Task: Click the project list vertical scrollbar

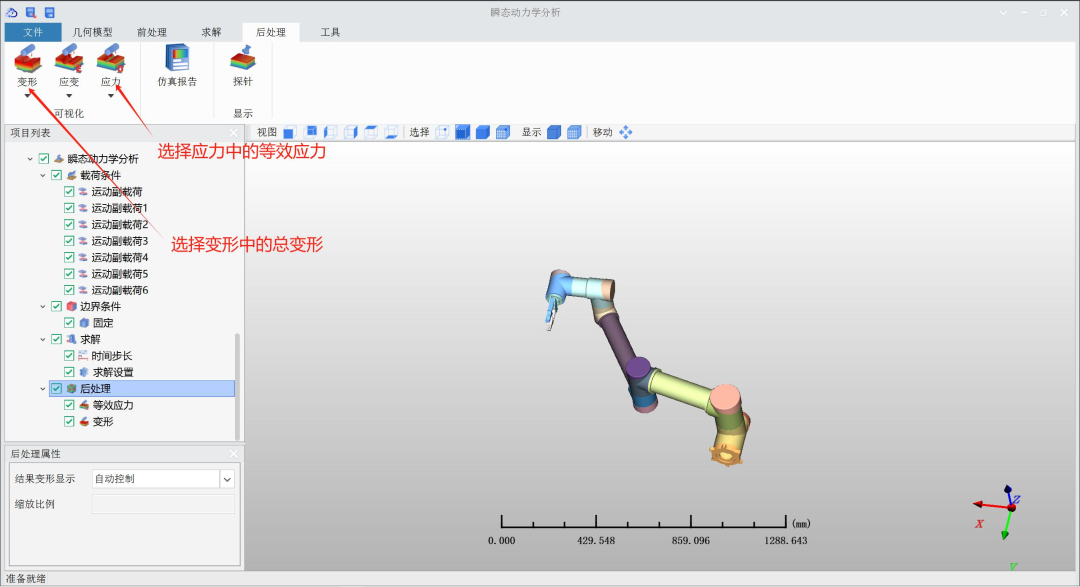Action: (x=238, y=386)
